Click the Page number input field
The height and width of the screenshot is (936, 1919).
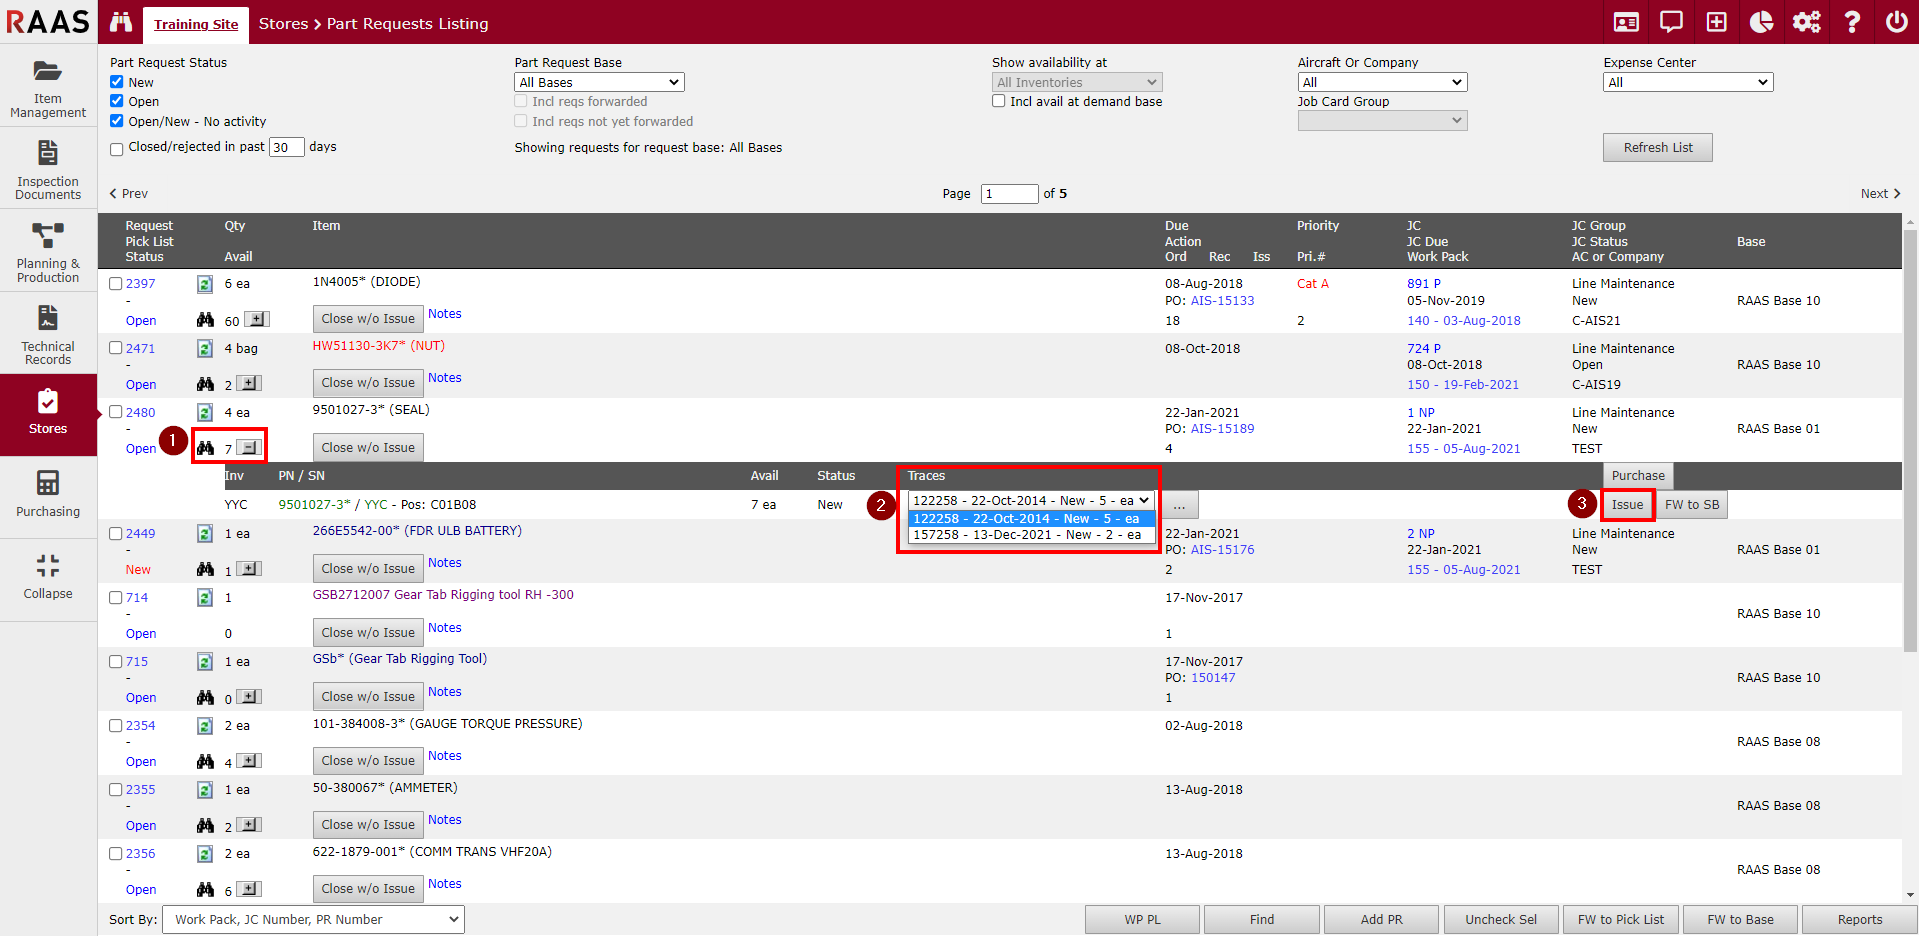pos(1009,194)
